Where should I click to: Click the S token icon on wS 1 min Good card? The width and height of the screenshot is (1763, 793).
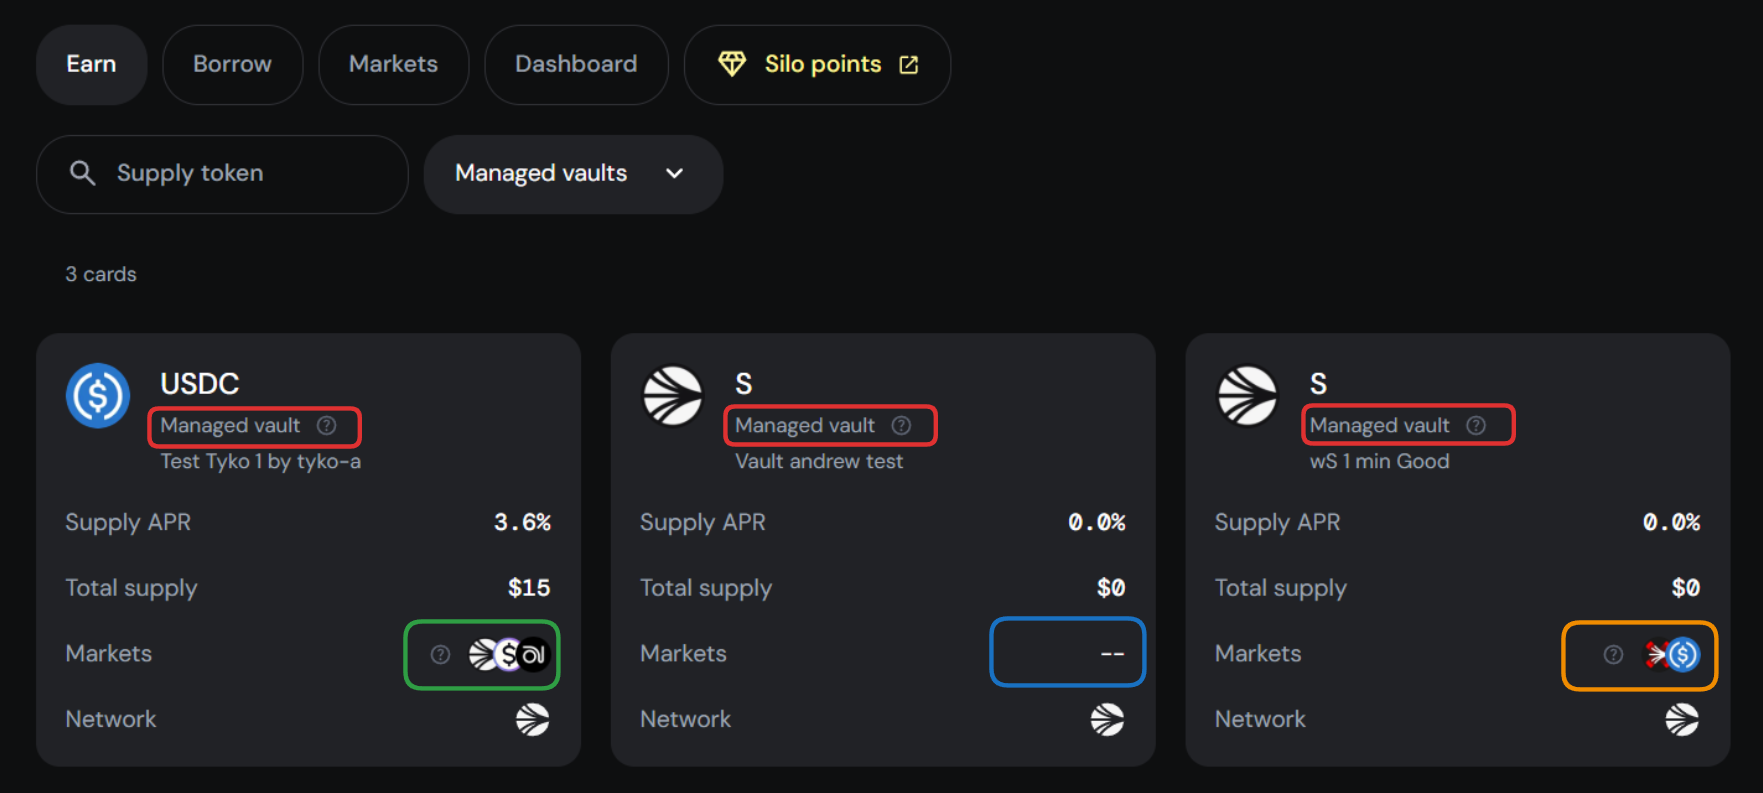click(1247, 396)
